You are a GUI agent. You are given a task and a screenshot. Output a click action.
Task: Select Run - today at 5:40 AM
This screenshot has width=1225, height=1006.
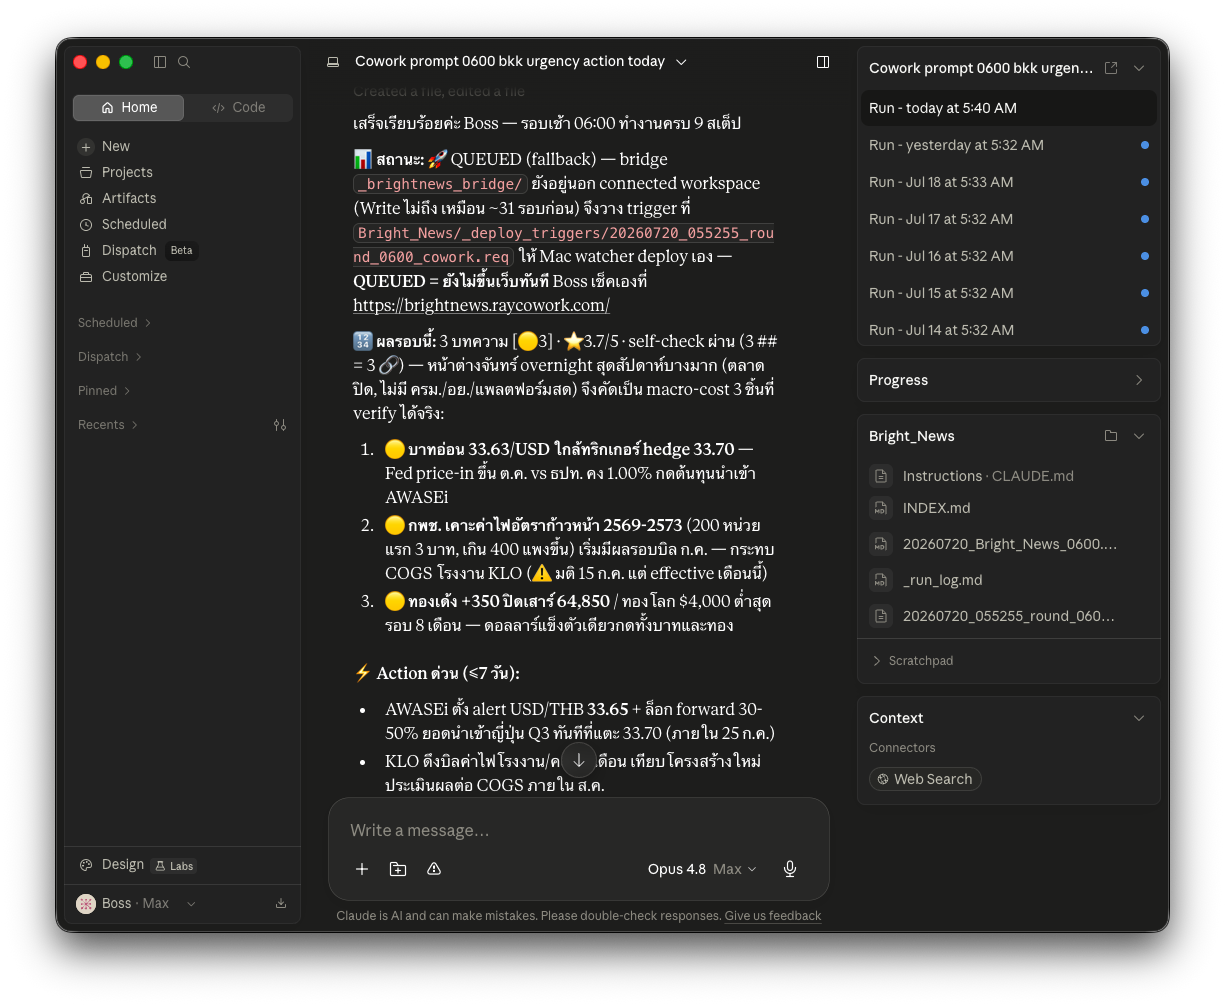[x=1009, y=108]
